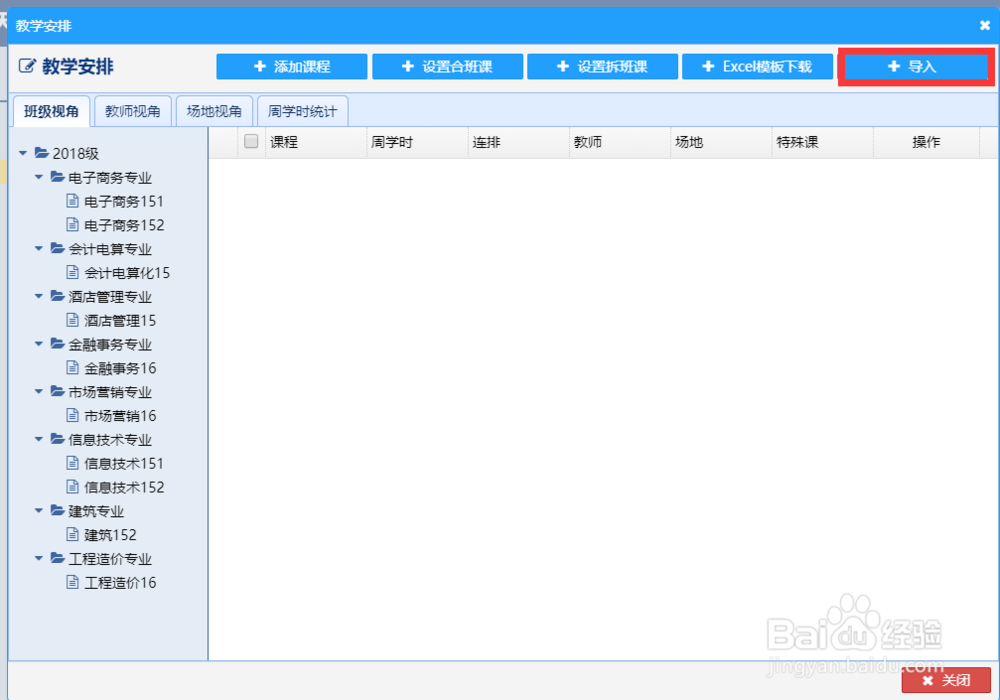
Task: Click the folder icon of 电子商务专业
Action: pyautogui.click(x=57, y=177)
